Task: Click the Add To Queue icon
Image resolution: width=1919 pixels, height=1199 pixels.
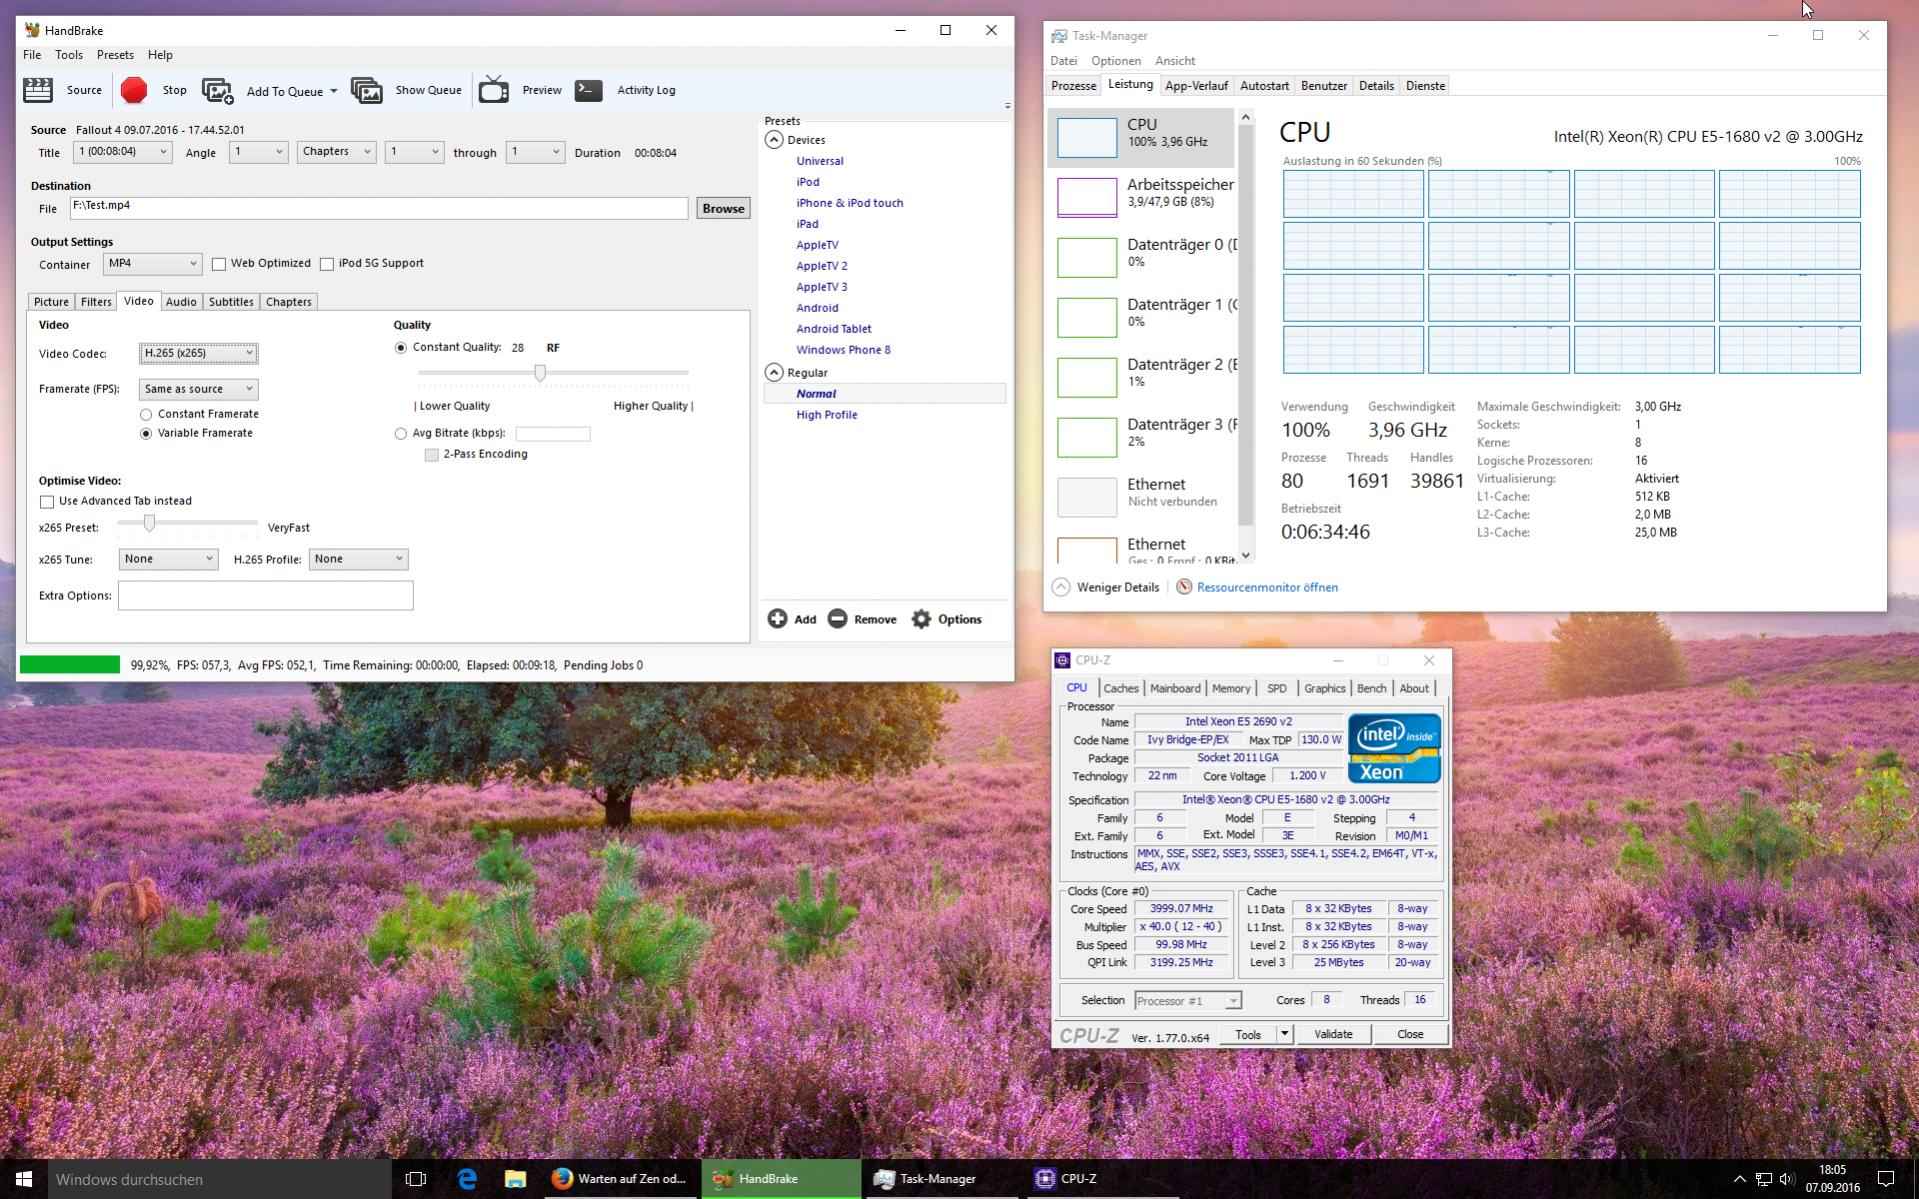Action: pos(217,91)
